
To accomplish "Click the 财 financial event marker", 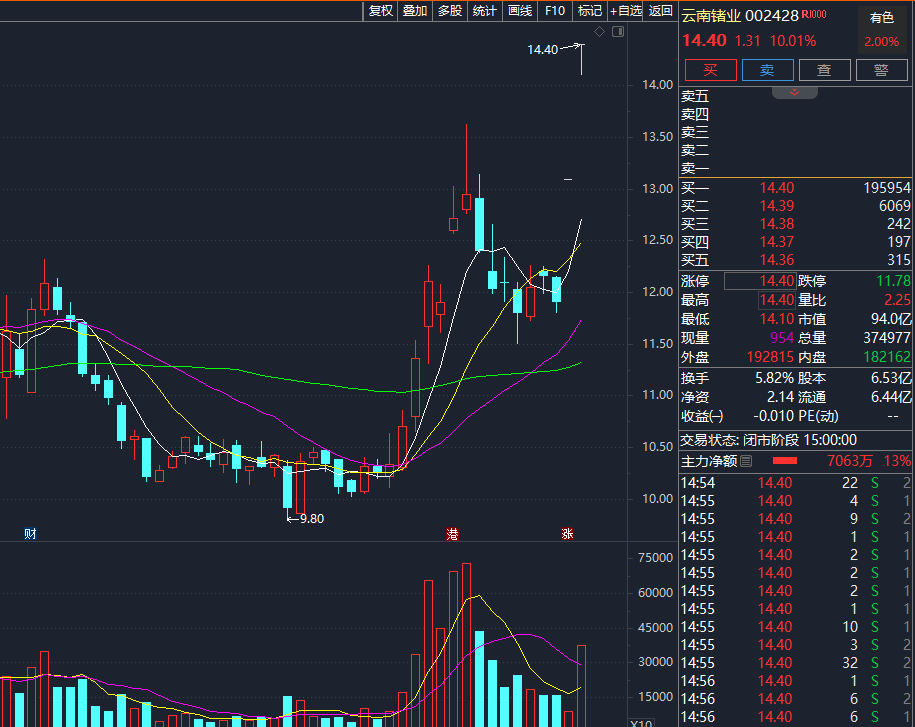I will click(x=30, y=534).
